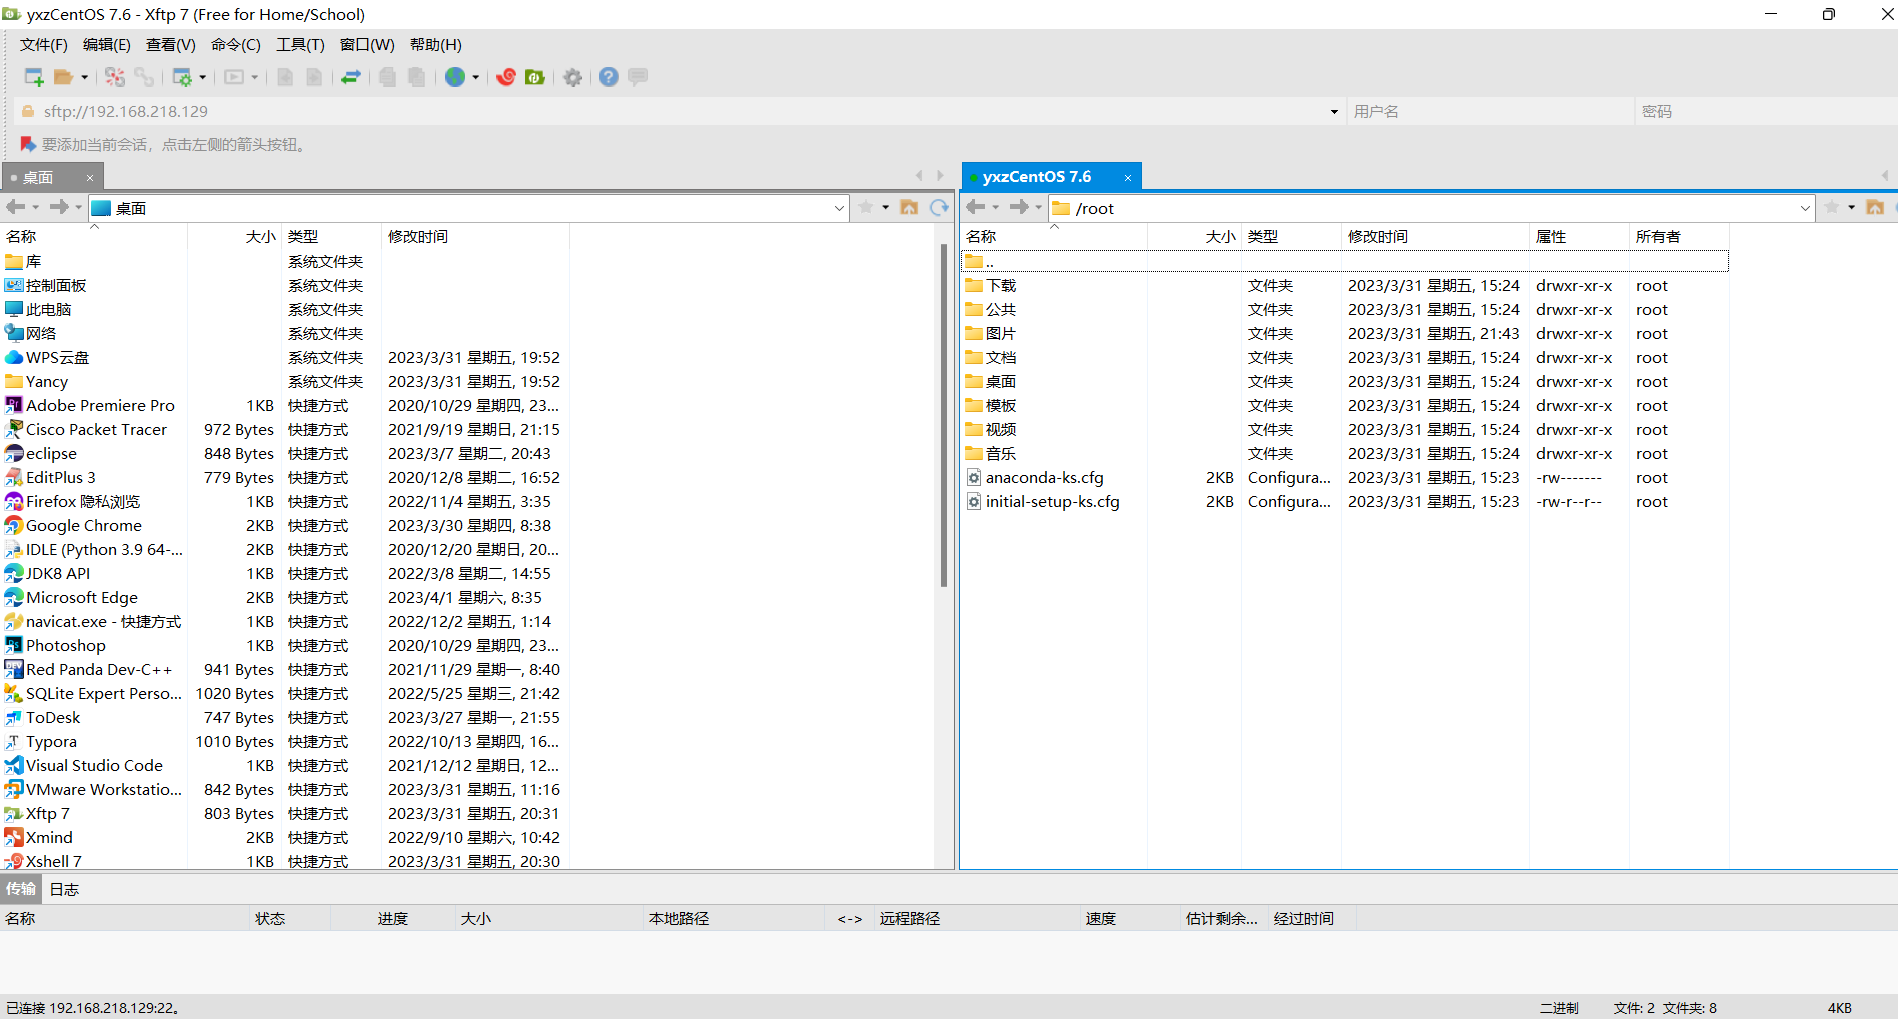
Task: Click the add-session bookmark arrow icon
Action: (28, 144)
